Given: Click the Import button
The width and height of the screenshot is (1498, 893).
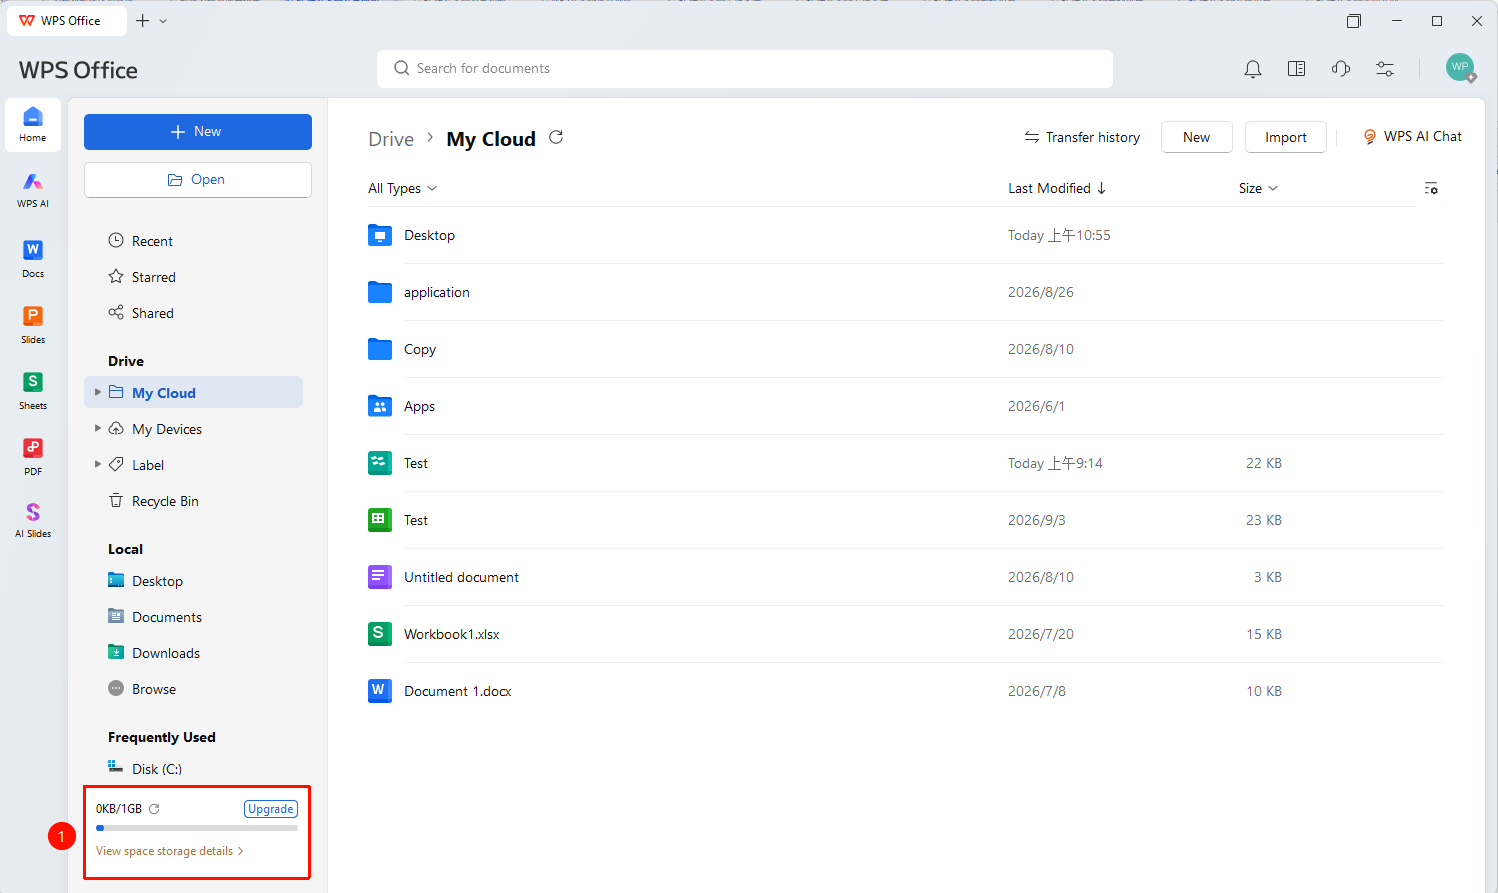Looking at the screenshot, I should (1286, 137).
